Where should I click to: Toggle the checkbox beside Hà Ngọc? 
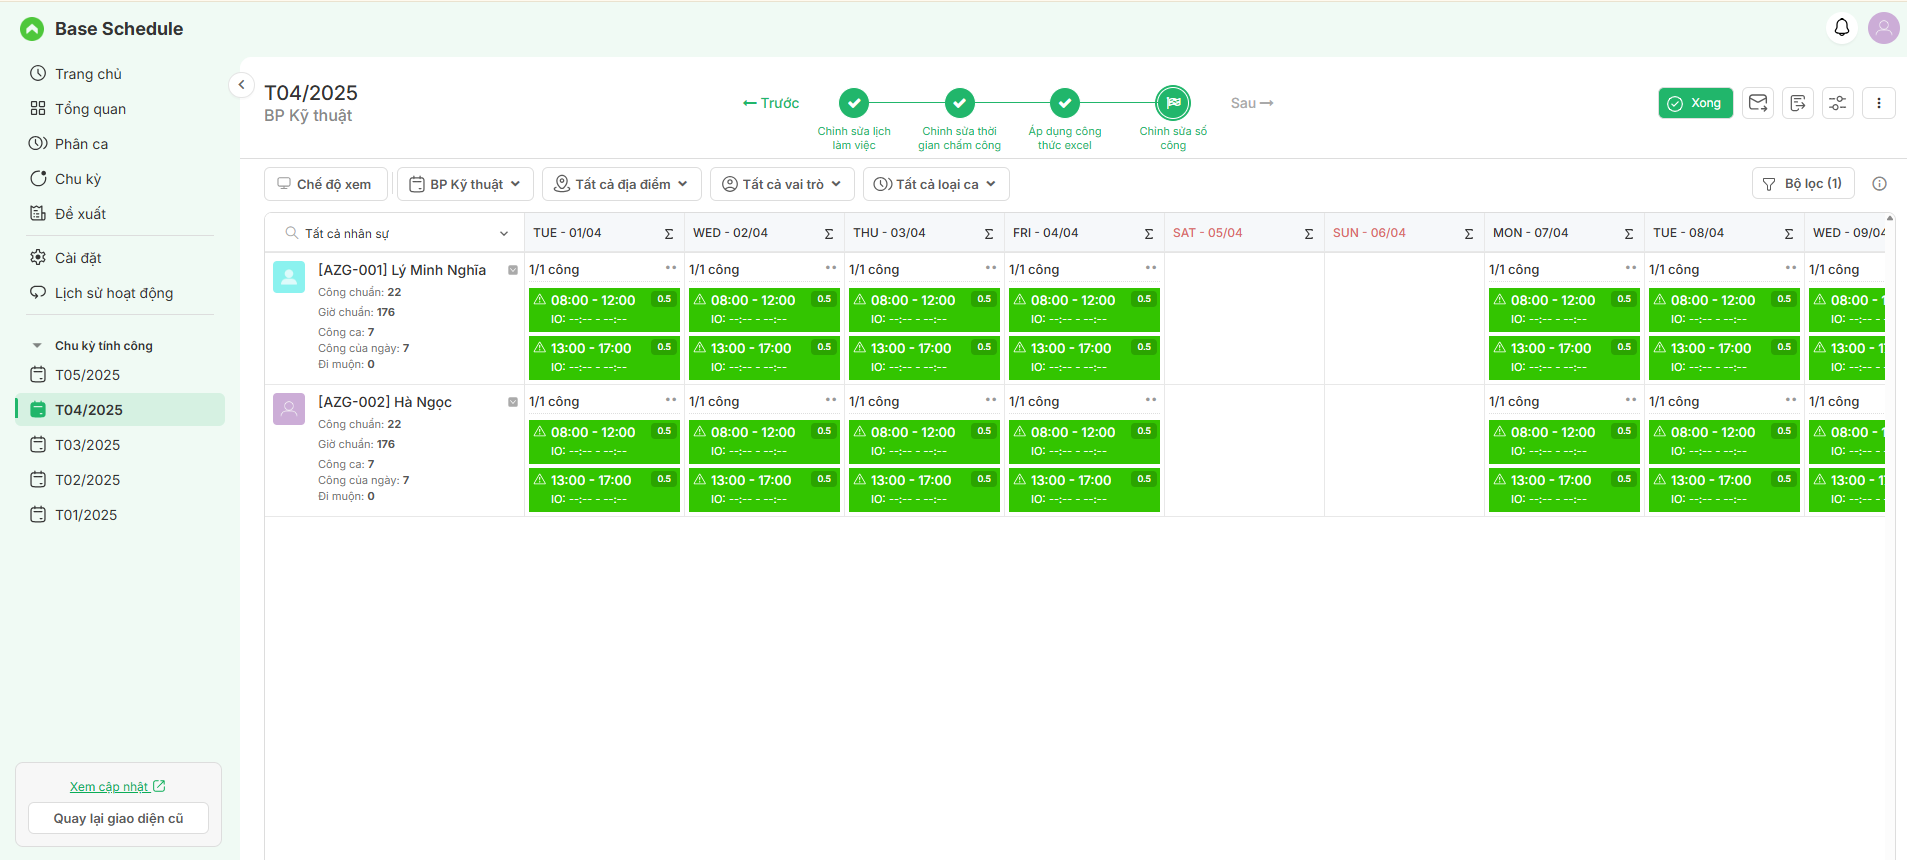[x=513, y=402]
